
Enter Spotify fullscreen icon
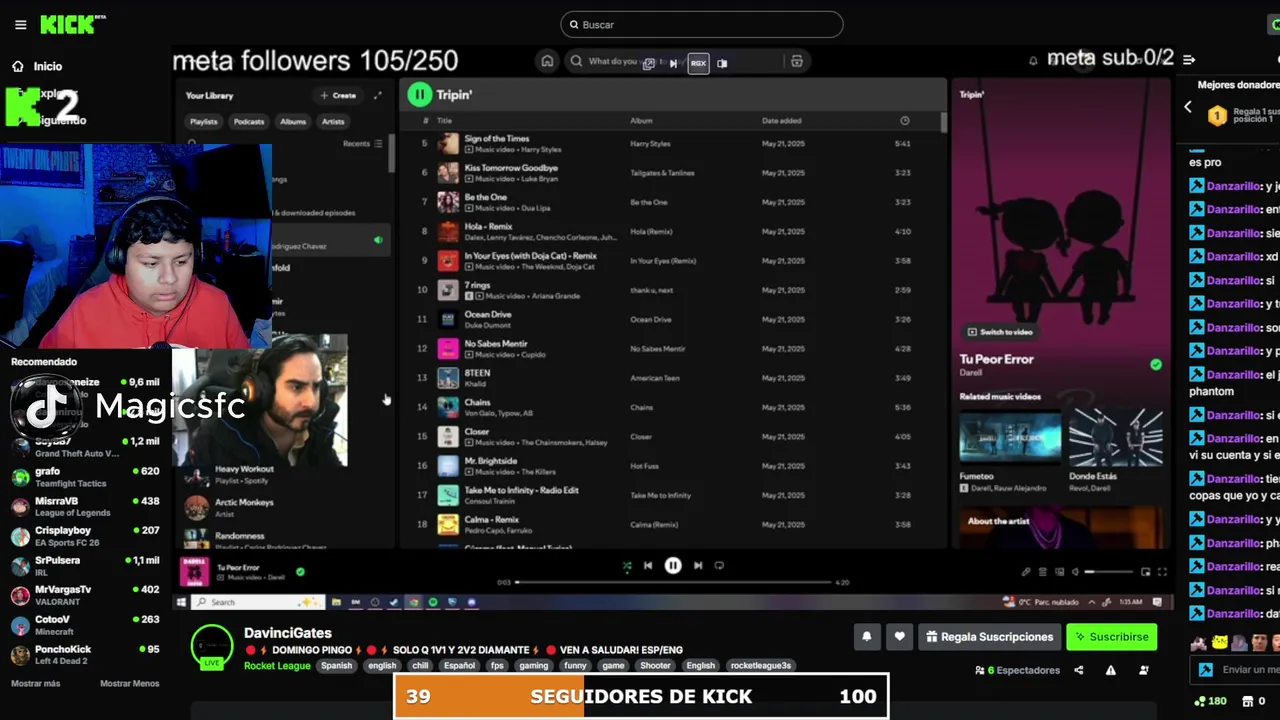(x=1162, y=572)
